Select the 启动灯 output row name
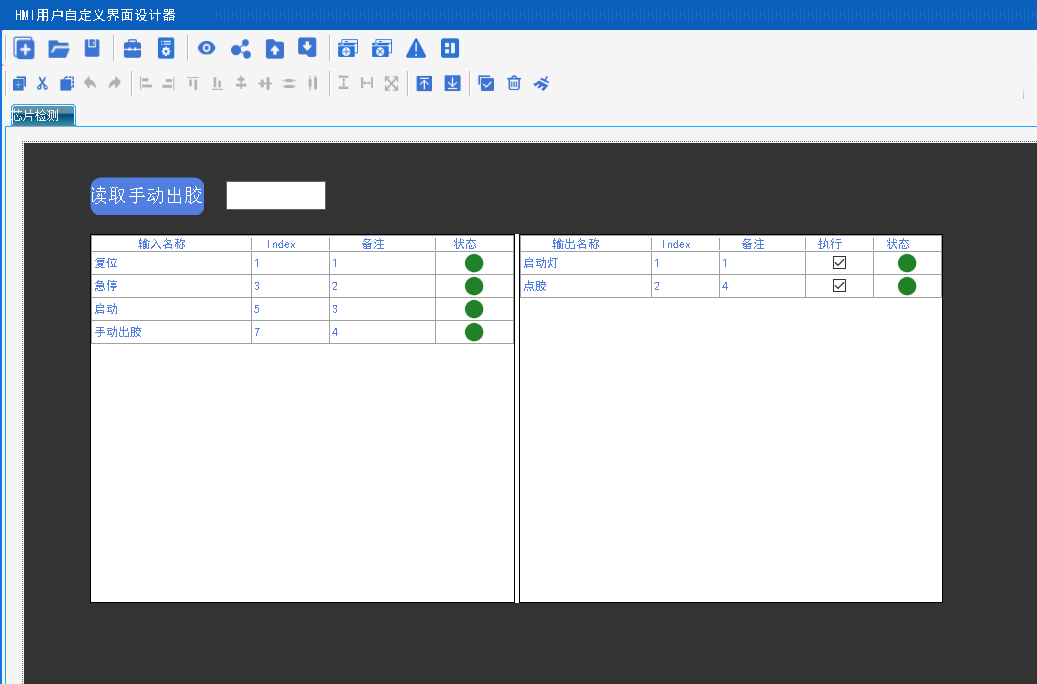 tap(540, 263)
